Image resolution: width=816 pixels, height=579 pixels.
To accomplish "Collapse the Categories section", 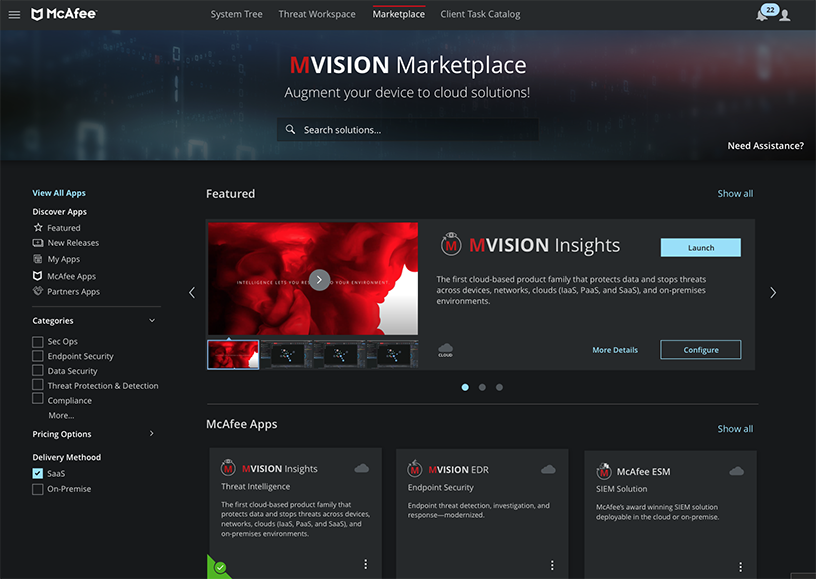I will [x=152, y=320].
